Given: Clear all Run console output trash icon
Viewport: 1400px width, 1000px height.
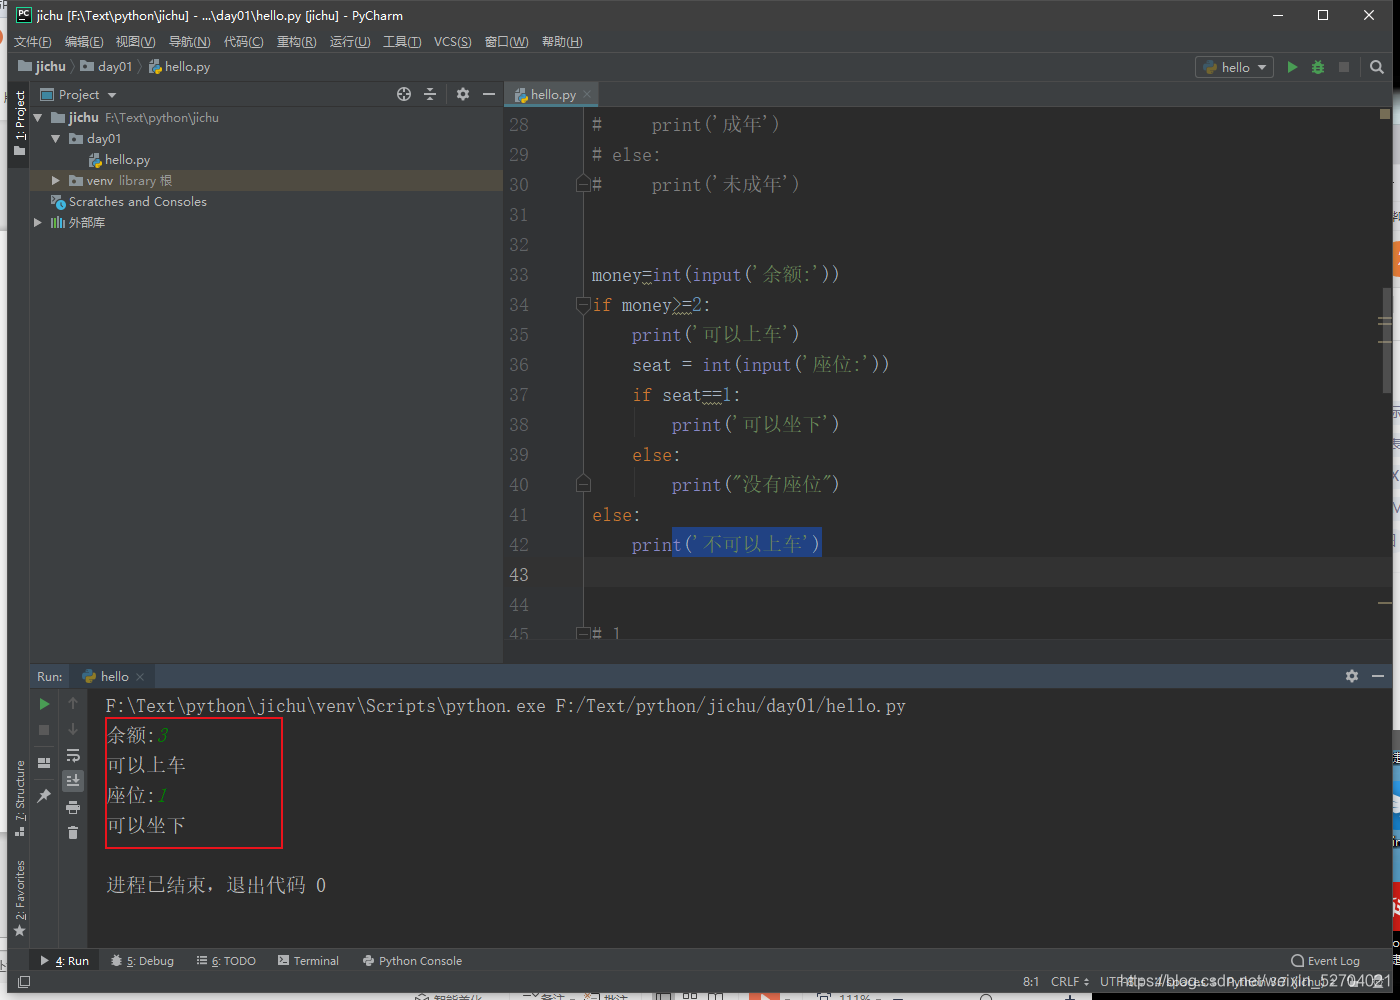Looking at the screenshot, I should (x=73, y=832).
